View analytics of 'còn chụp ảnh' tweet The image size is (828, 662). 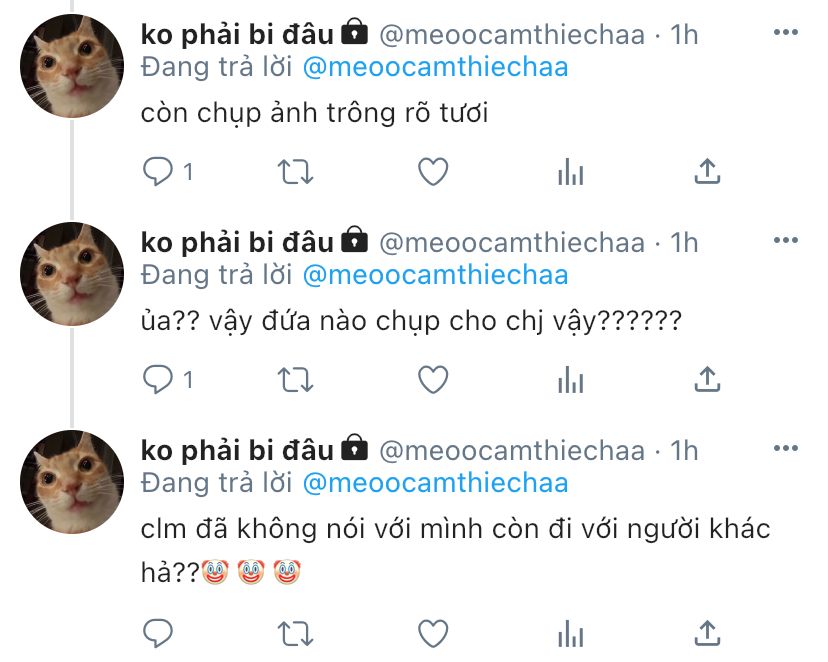(570, 172)
